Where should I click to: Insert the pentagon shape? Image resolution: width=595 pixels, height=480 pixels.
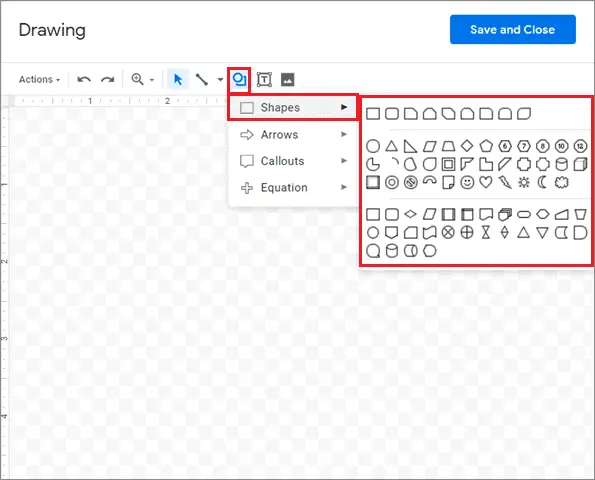click(486, 146)
